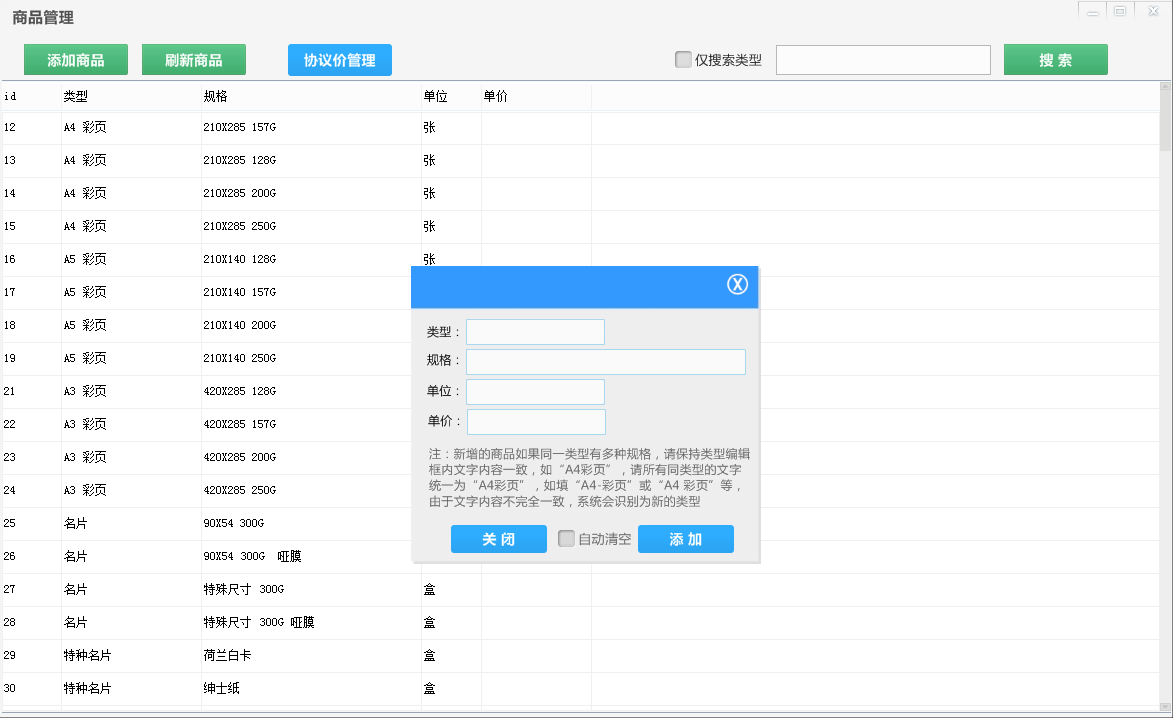Viewport: 1173px width, 718px height.
Task: Minimize the 商品管理 window
Action: point(1093,12)
